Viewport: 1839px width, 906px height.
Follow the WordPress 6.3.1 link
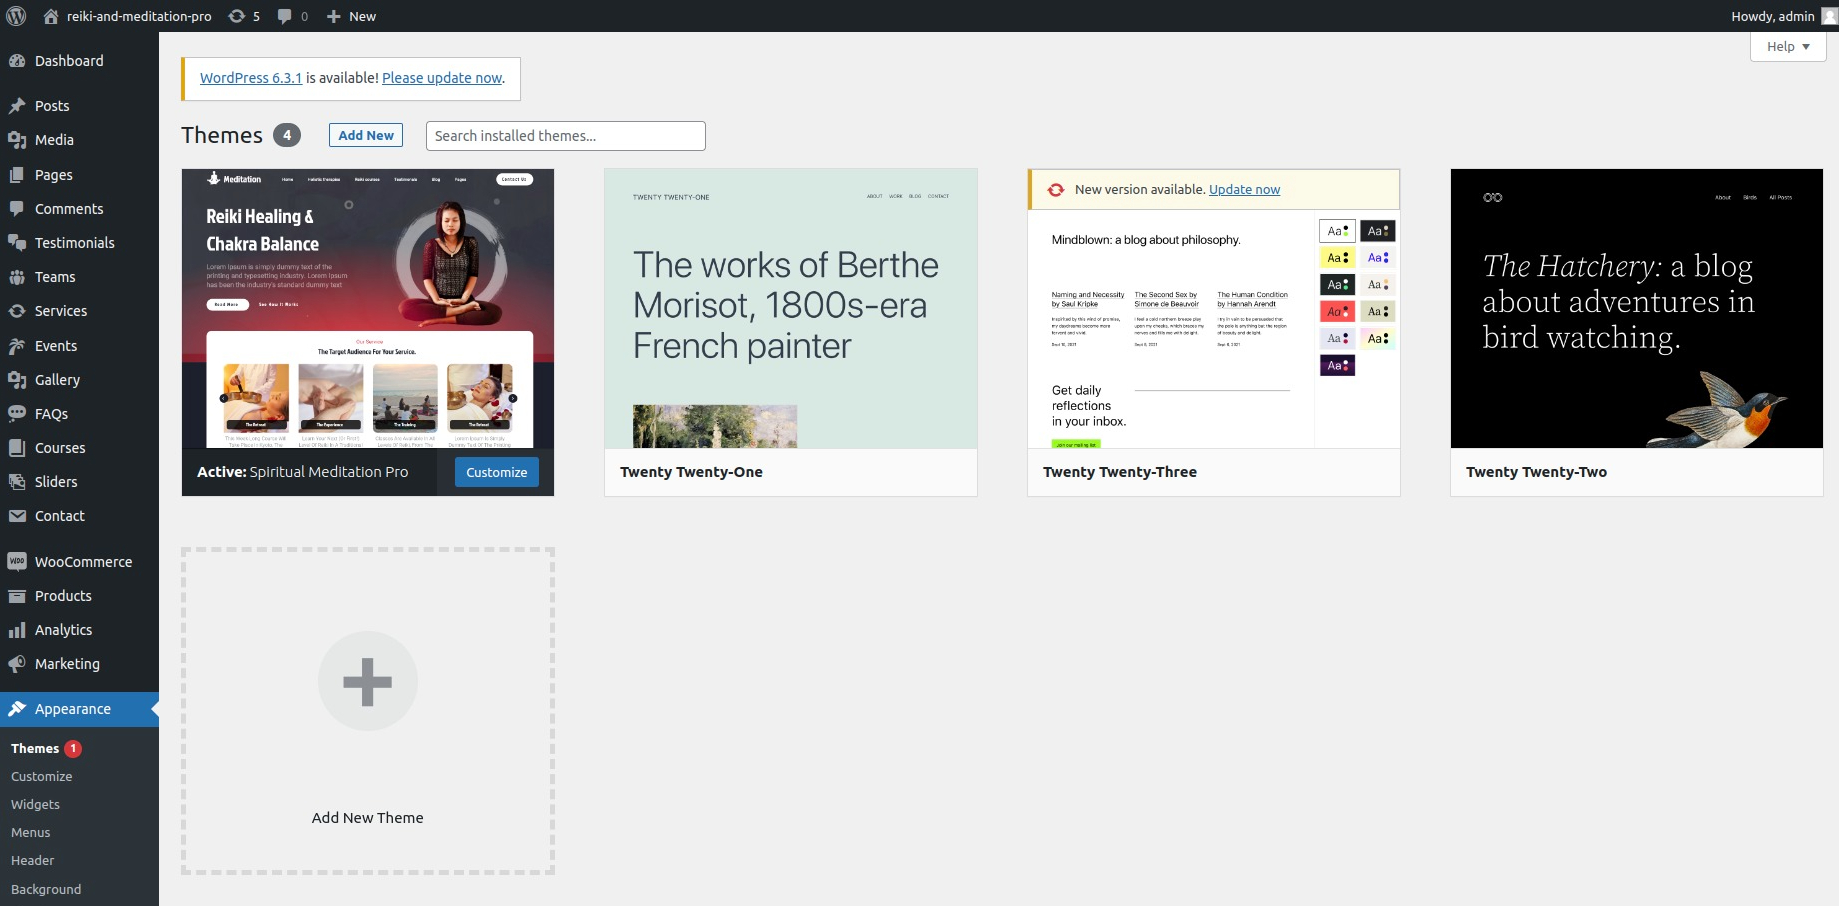click(251, 78)
